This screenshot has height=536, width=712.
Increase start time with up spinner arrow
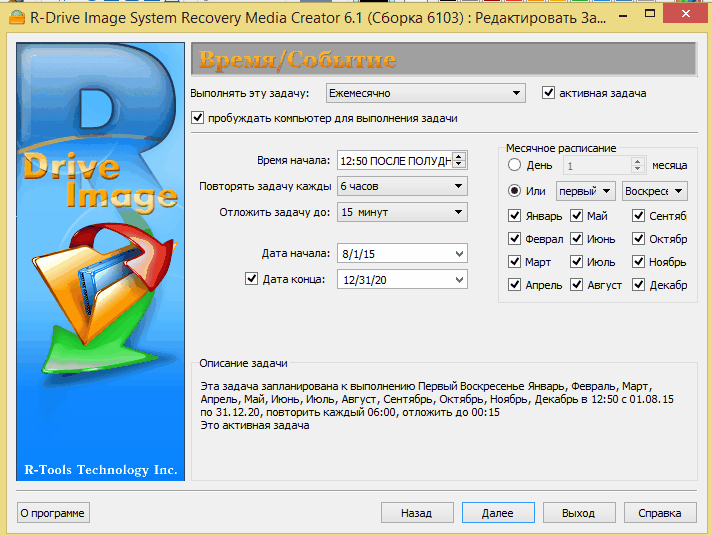[460, 156]
